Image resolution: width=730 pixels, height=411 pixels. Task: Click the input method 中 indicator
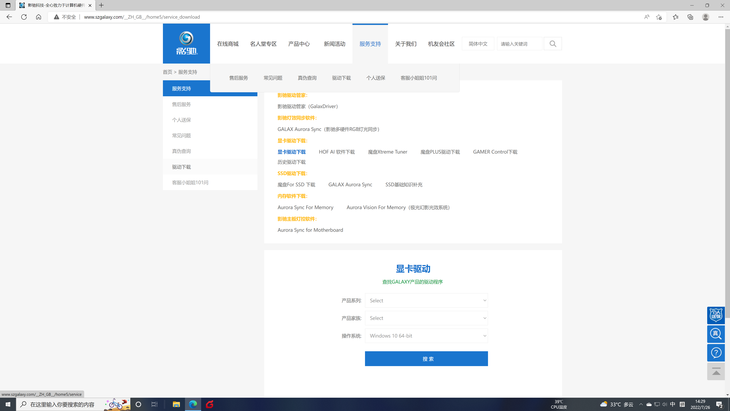673,404
